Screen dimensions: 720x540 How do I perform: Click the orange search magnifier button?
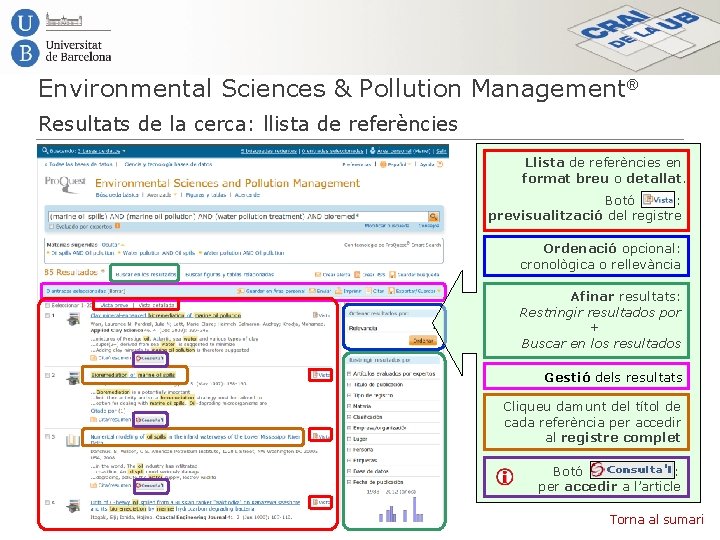tap(433, 216)
